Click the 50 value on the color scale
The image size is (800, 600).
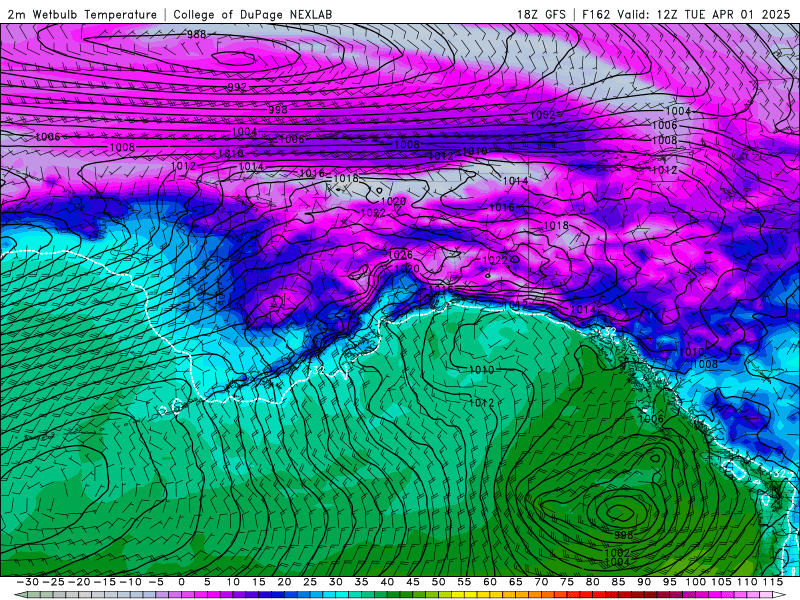pyautogui.click(x=438, y=582)
